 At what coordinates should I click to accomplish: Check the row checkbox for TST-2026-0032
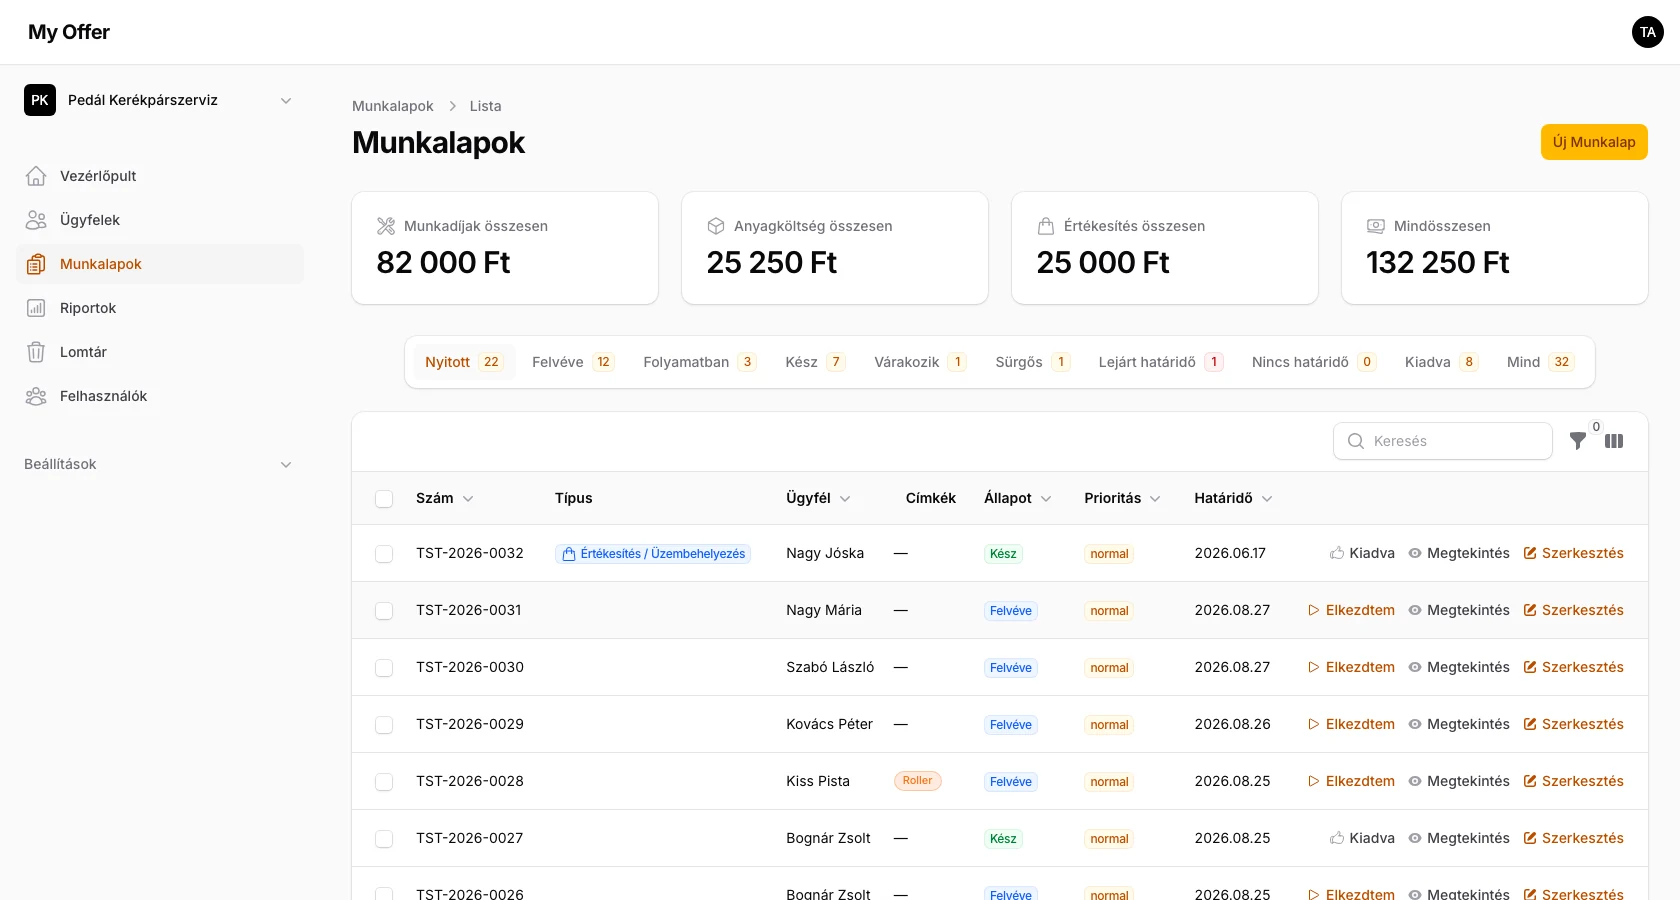[x=384, y=554]
